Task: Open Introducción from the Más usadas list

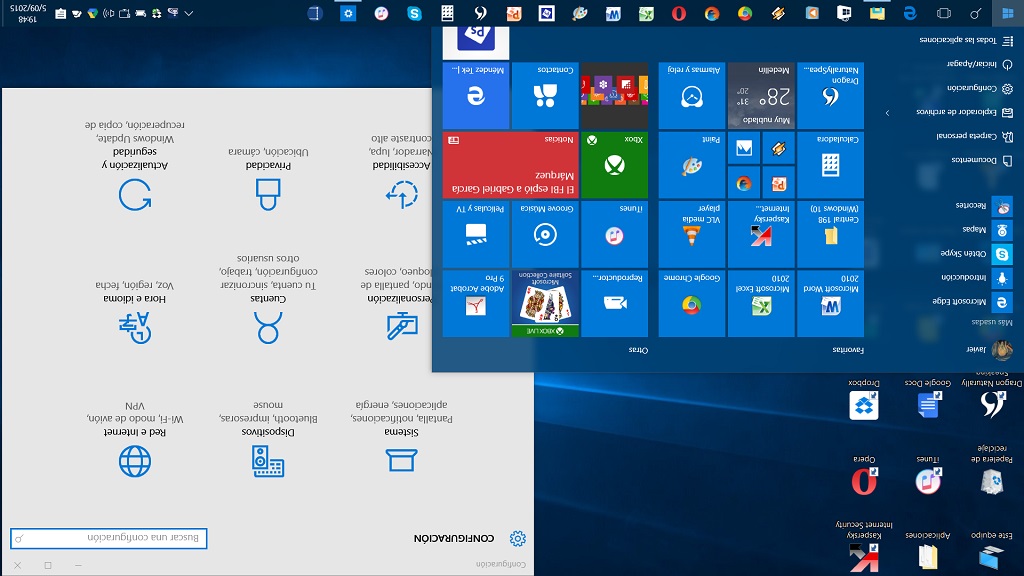Action: pos(976,278)
